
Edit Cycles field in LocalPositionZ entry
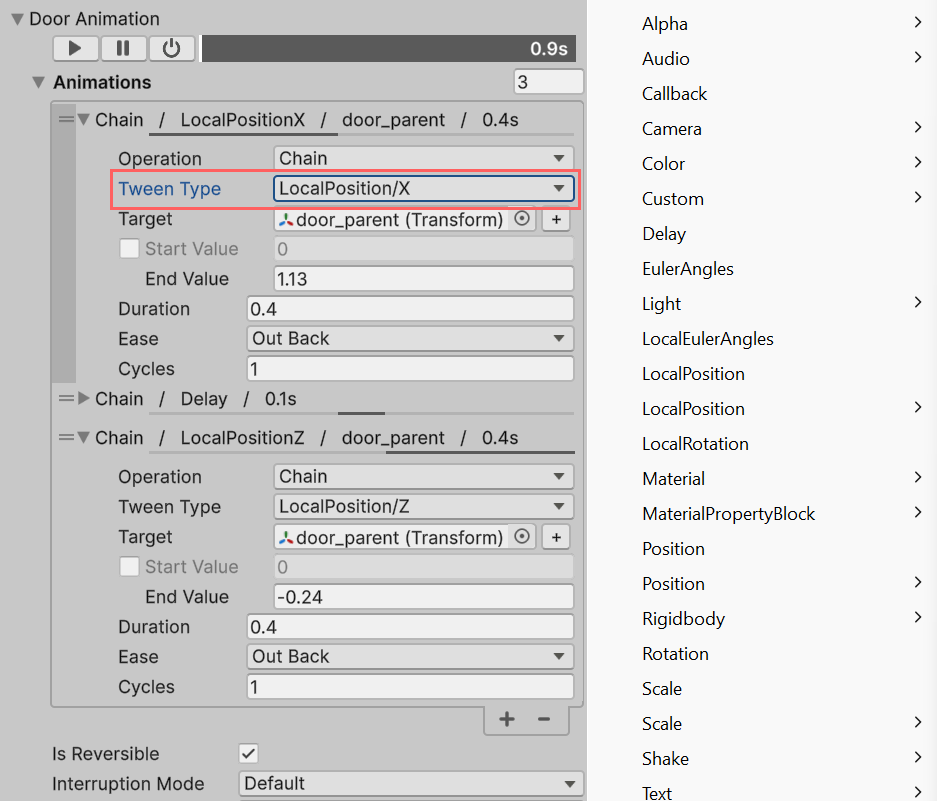411,687
